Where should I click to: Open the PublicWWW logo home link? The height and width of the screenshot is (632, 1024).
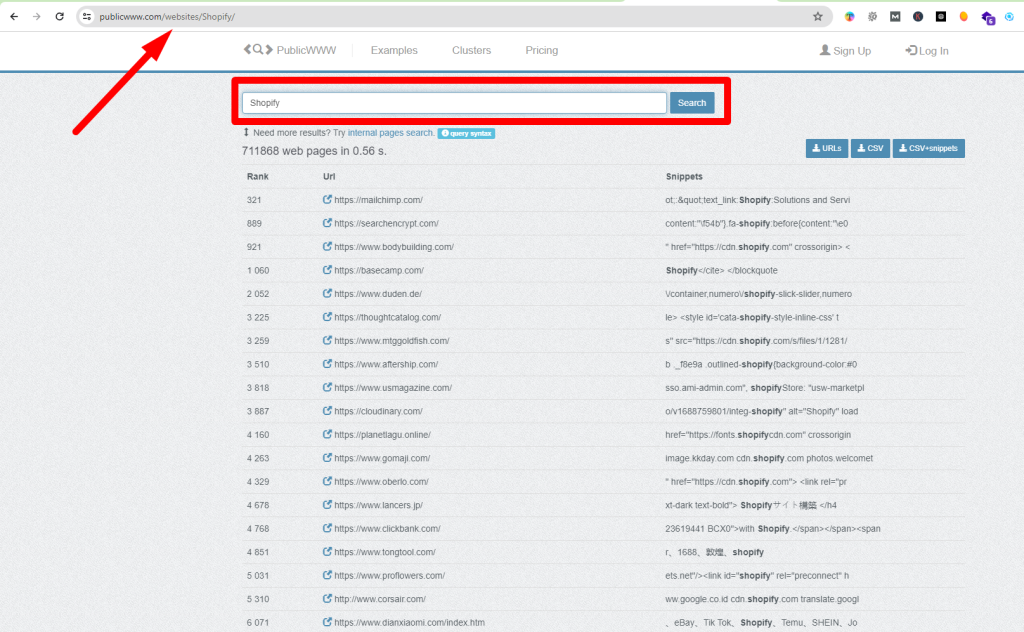290,50
